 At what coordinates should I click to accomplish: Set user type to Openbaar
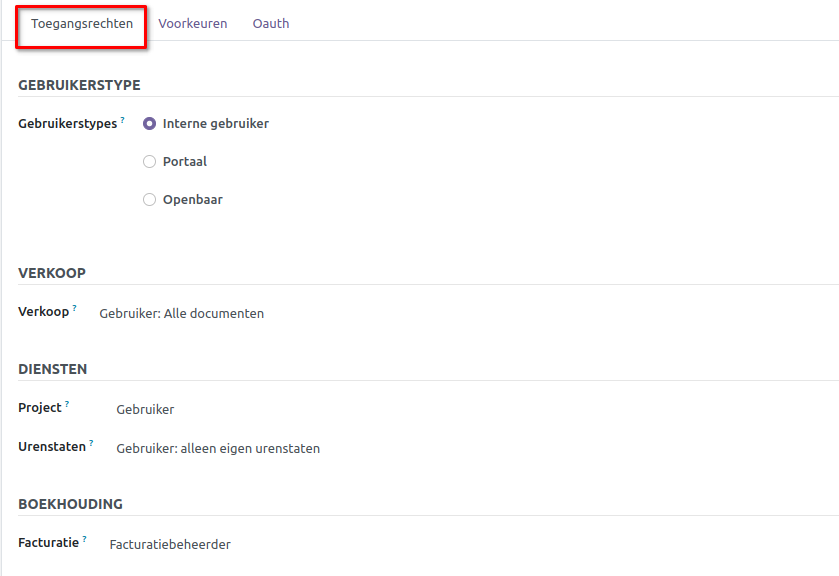tap(150, 200)
